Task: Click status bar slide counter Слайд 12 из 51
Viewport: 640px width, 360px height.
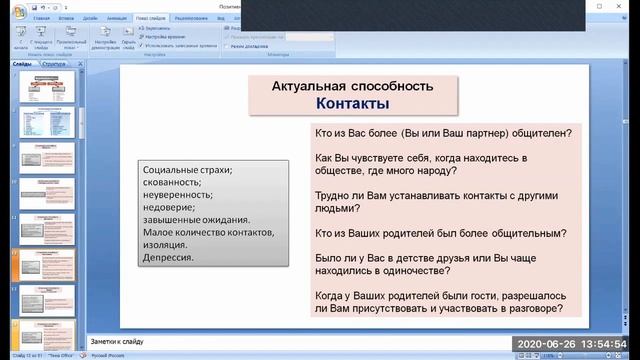Action: point(27,356)
